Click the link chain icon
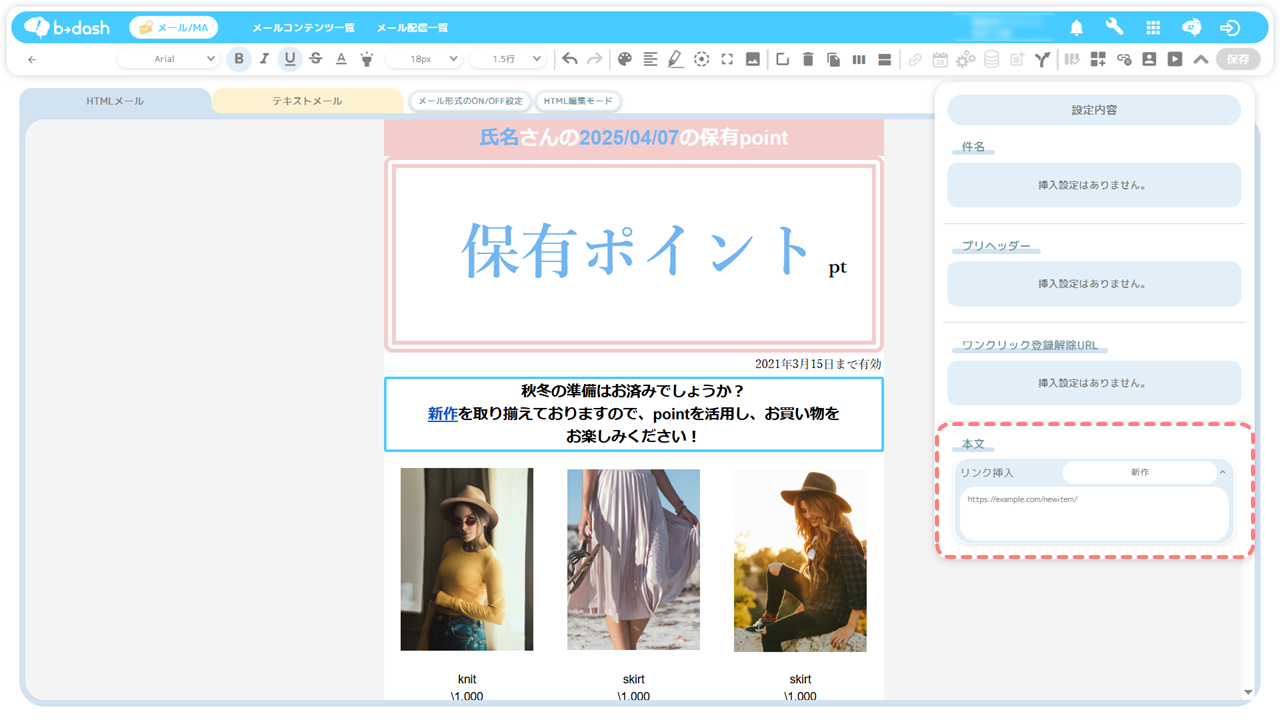The width and height of the screenshot is (1280, 720). [x=915, y=59]
